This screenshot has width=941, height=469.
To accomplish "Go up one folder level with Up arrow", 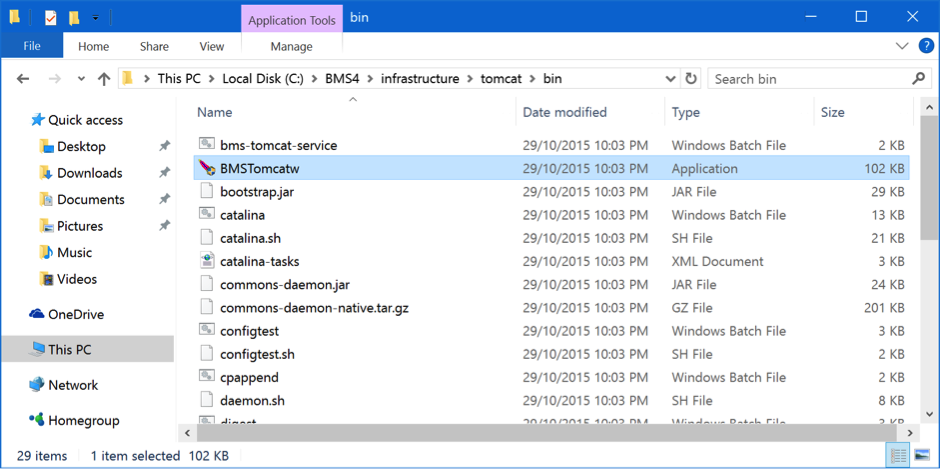I will [x=104, y=79].
